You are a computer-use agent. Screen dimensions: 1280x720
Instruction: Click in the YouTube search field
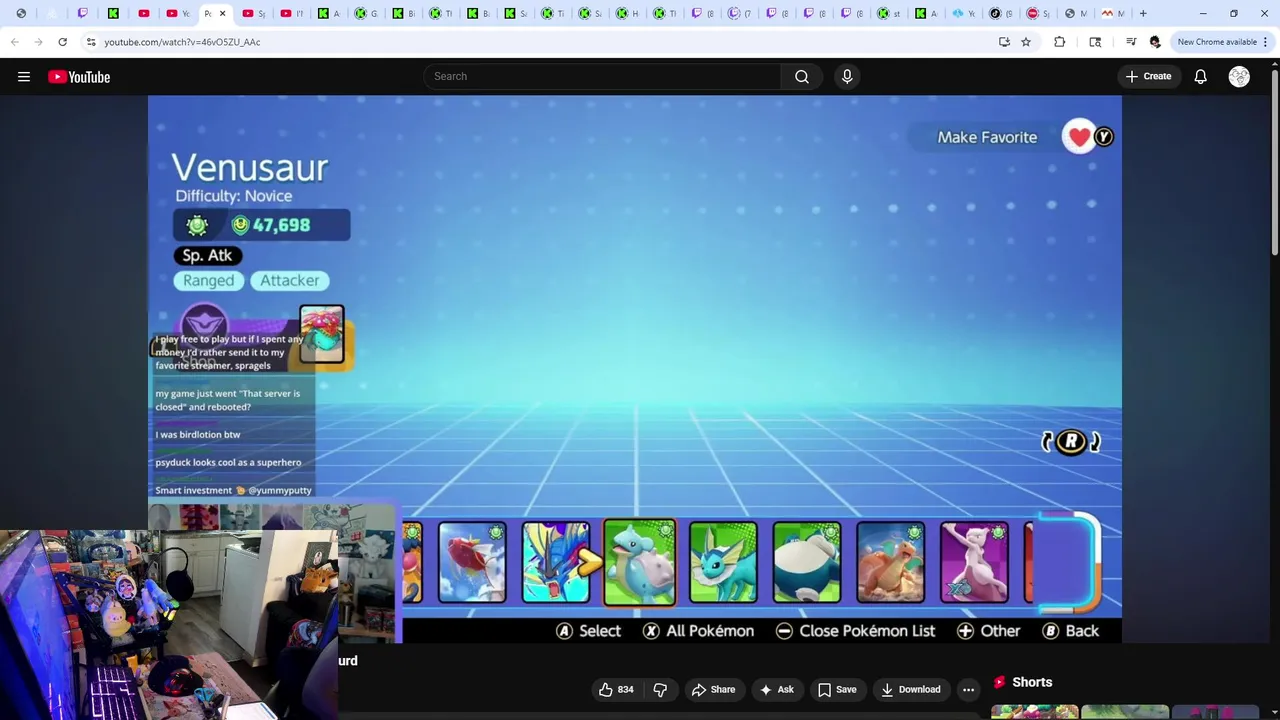tap(603, 77)
